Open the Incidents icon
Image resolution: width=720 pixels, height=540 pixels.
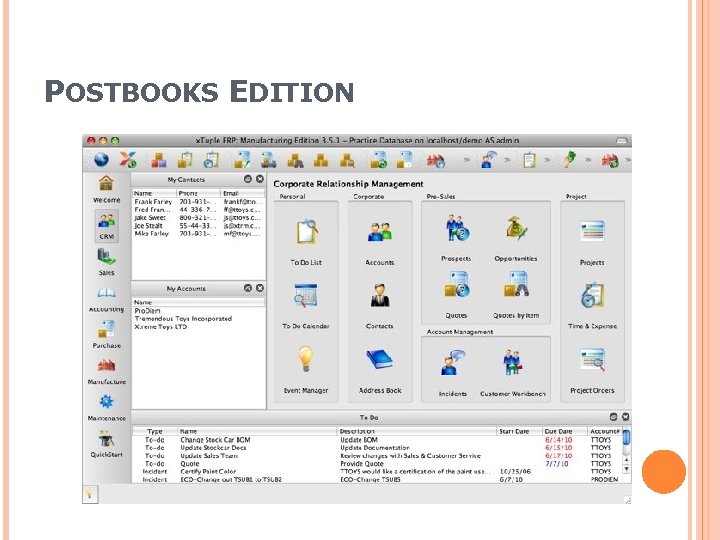pos(453,363)
